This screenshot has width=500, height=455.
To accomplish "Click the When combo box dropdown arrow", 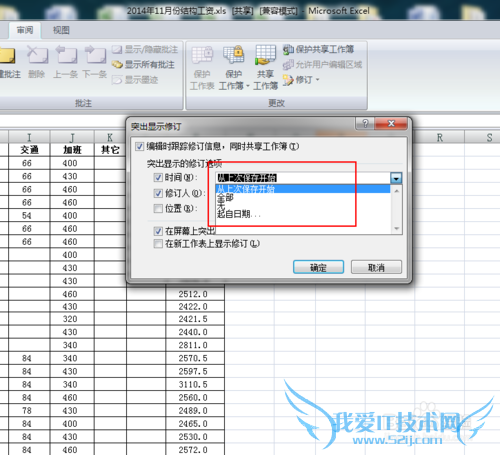I will tap(396, 178).
